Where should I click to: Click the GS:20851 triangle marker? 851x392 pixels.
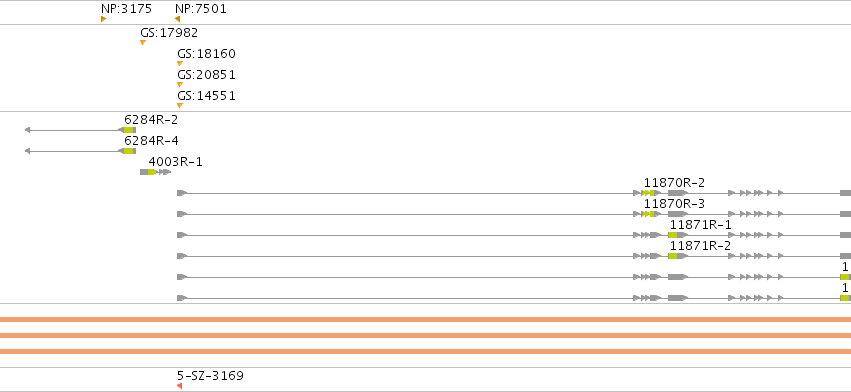coord(180,85)
